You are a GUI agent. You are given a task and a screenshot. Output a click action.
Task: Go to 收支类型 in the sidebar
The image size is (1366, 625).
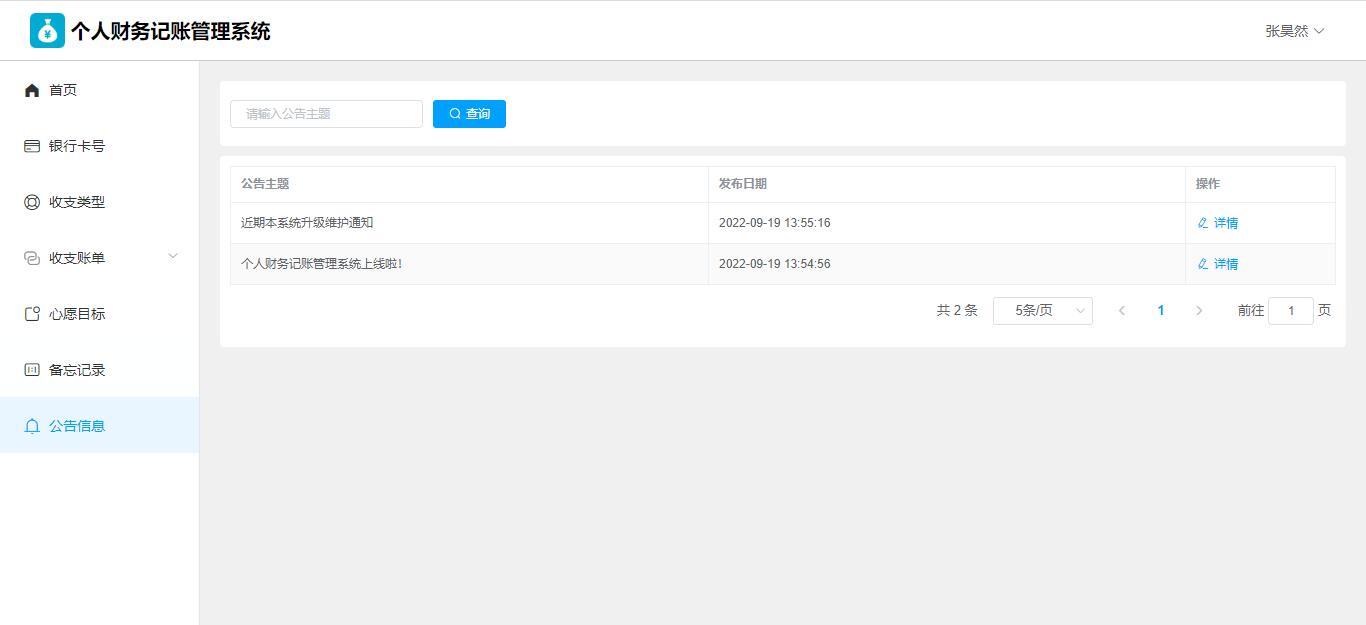(x=99, y=202)
